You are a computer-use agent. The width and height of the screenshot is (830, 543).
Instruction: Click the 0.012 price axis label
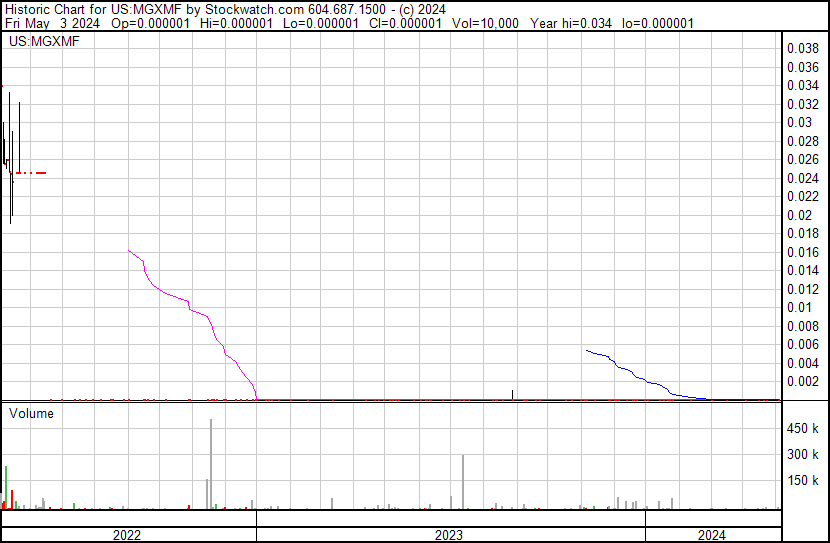[x=802, y=289]
